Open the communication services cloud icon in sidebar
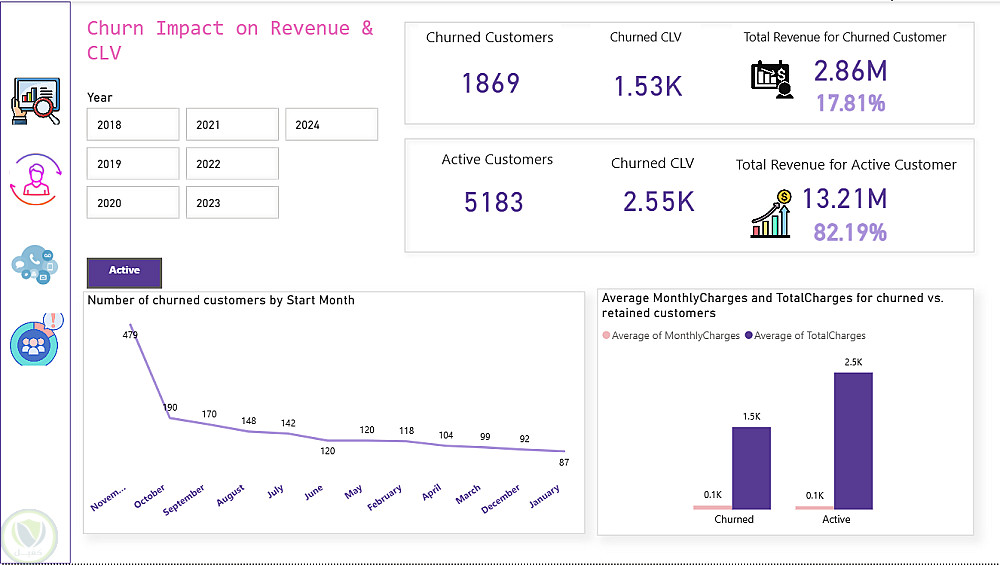The height and width of the screenshot is (565, 1000). pyautogui.click(x=34, y=265)
